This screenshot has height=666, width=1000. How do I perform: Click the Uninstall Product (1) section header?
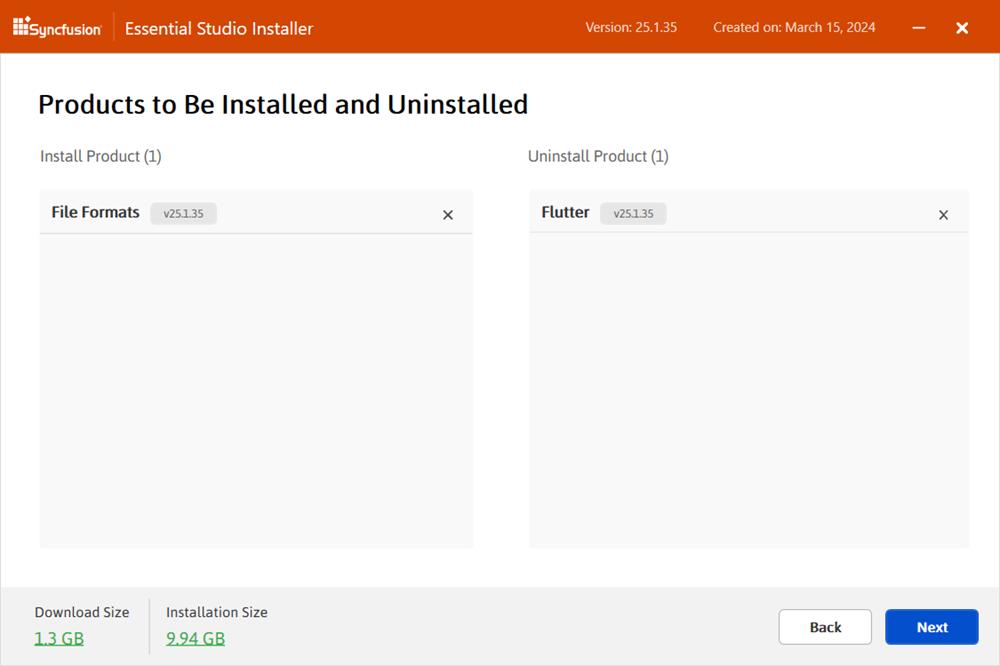click(598, 156)
